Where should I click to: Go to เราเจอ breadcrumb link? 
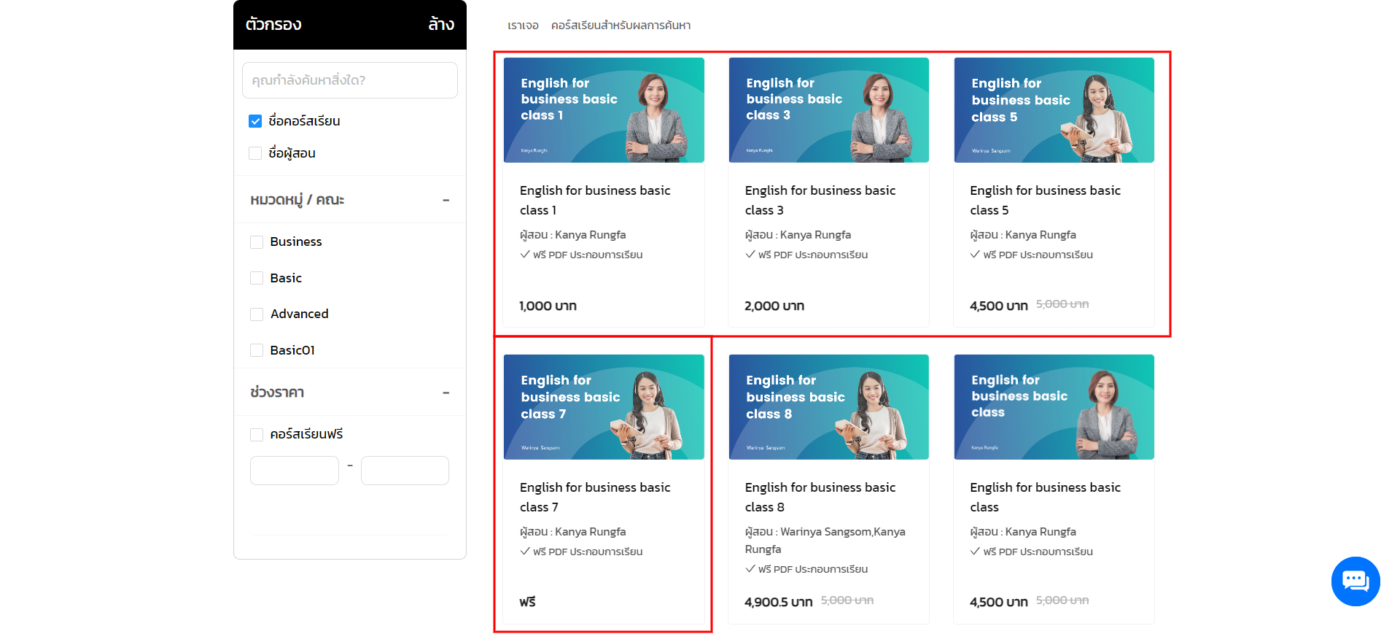[522, 25]
